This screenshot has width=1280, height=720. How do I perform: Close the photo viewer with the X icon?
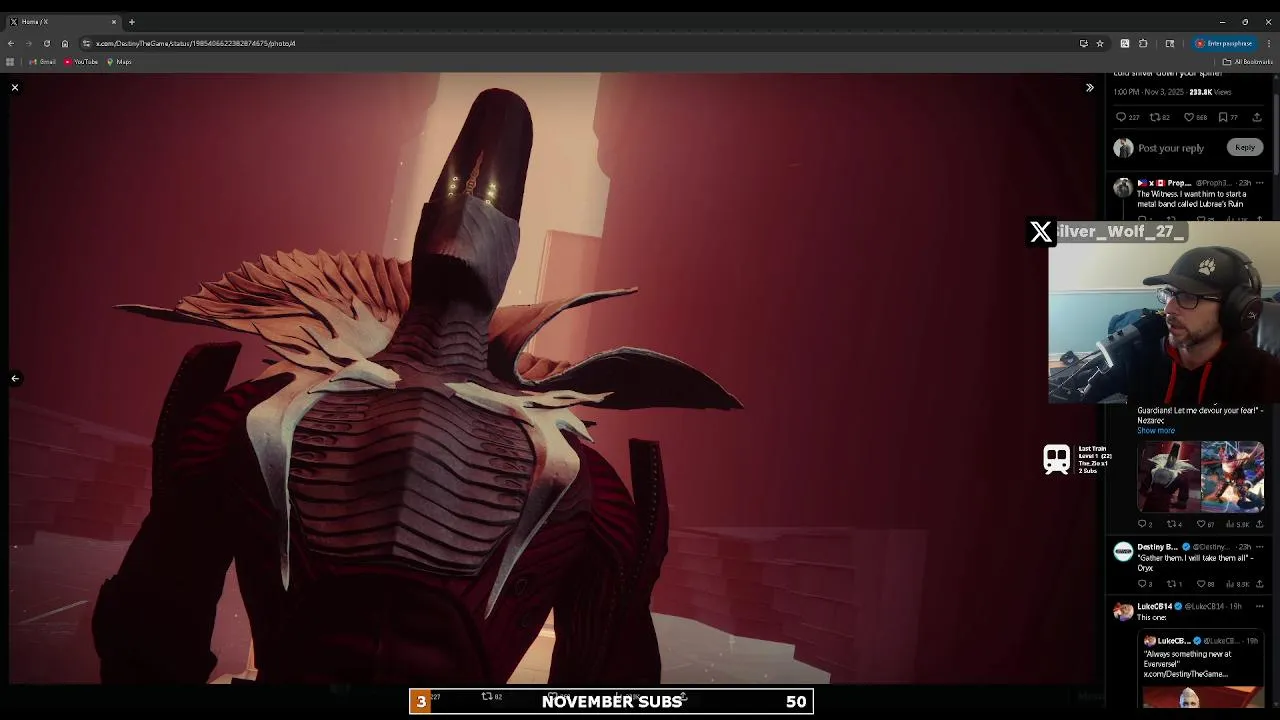pos(15,88)
